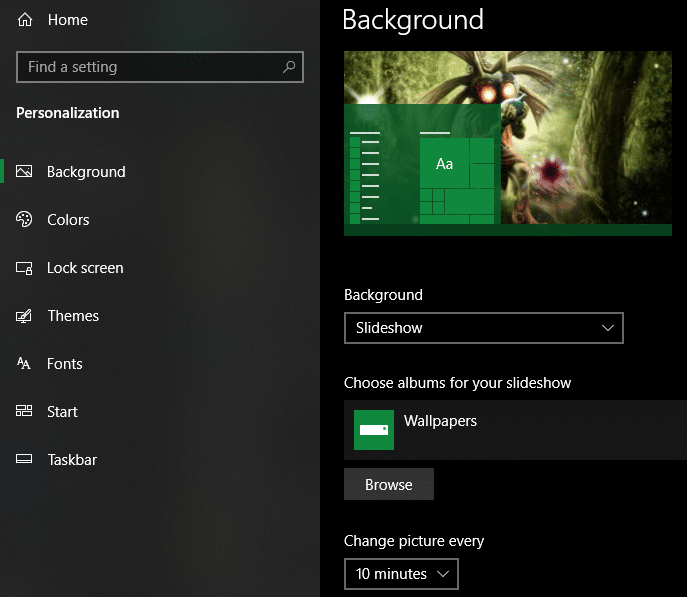Click the Browse button
Viewport: 687px width, 597px height.
(389, 484)
